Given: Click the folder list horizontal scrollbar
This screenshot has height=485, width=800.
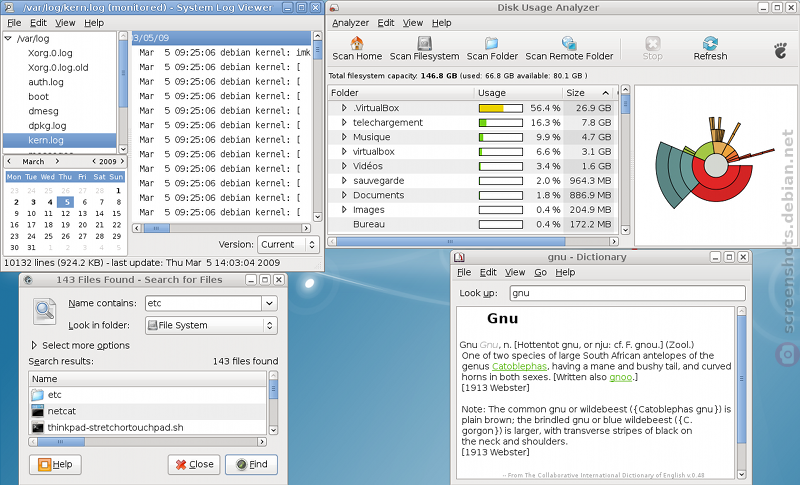Looking at the screenshot, I should pos(472,241).
